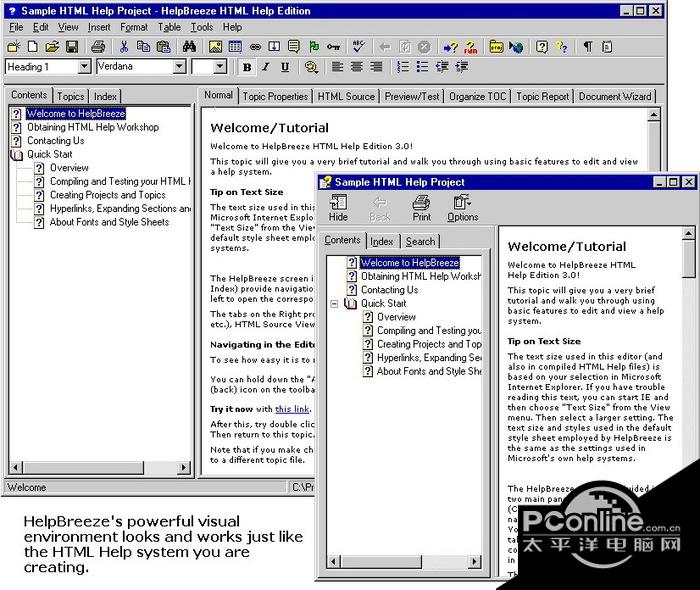The height and width of the screenshot is (590, 700).
Task: Click the key icon in toolbar
Action: click(x=333, y=46)
